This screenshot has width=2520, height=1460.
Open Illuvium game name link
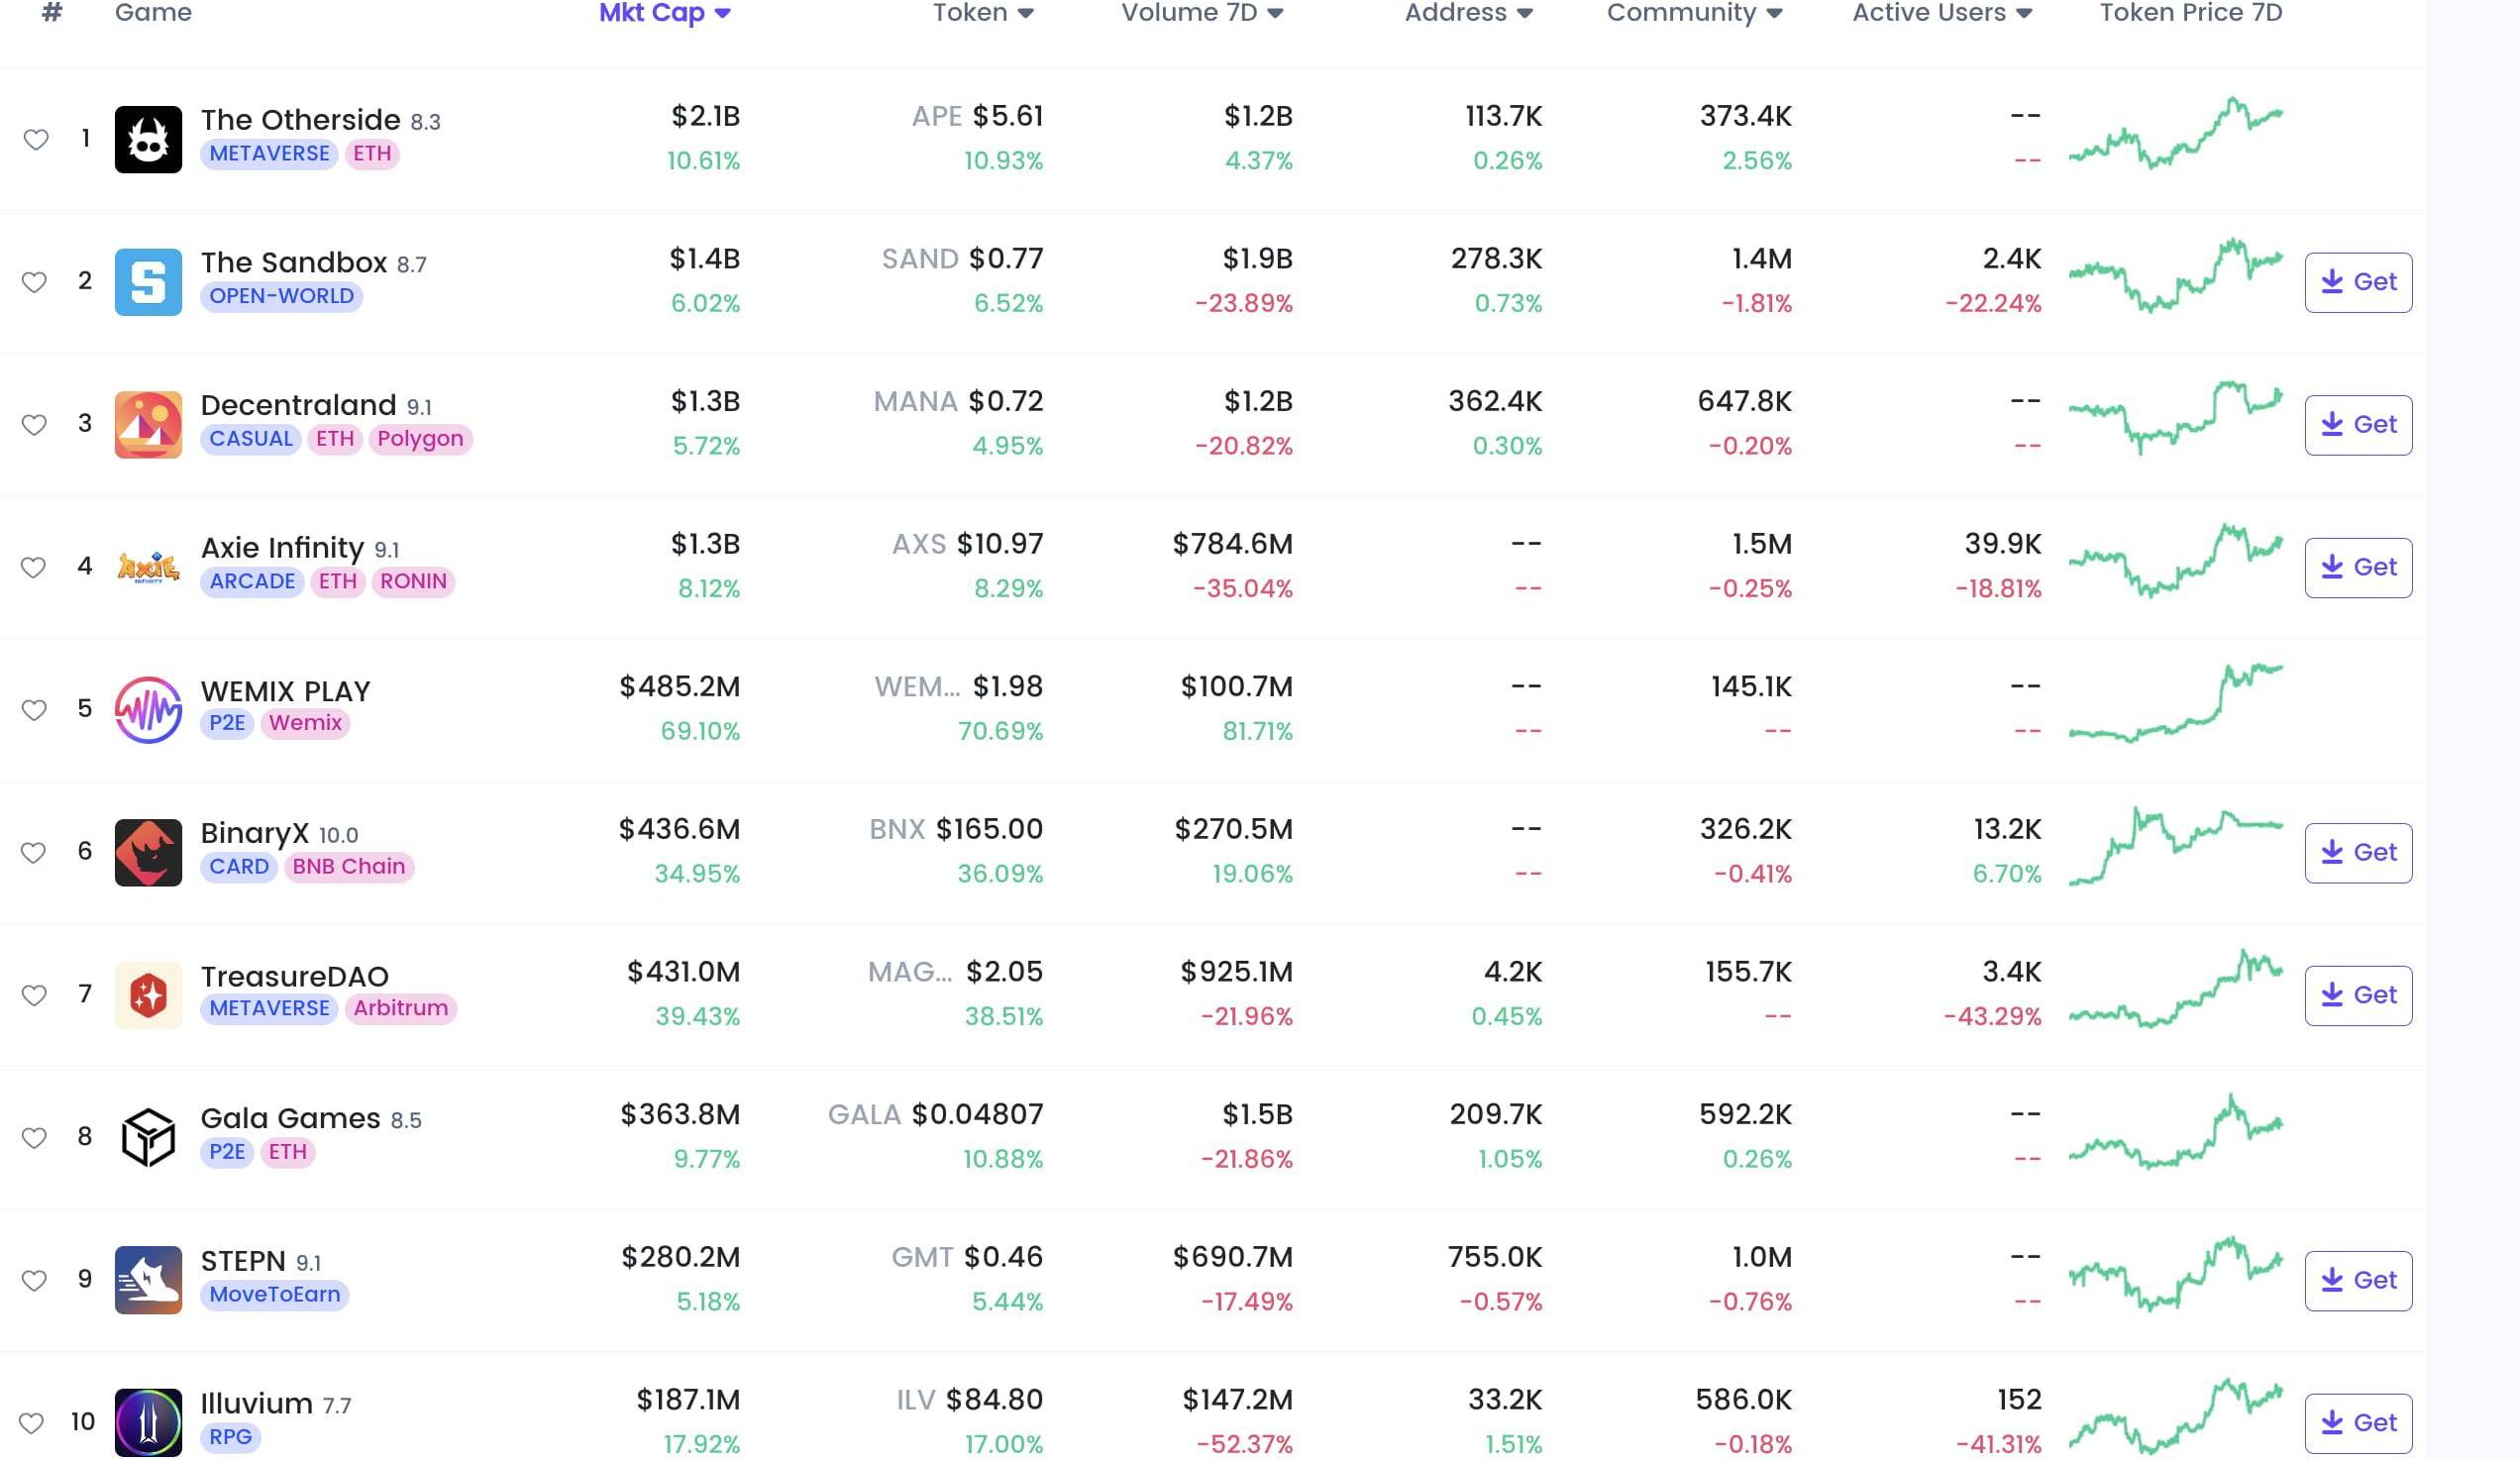click(x=257, y=1404)
